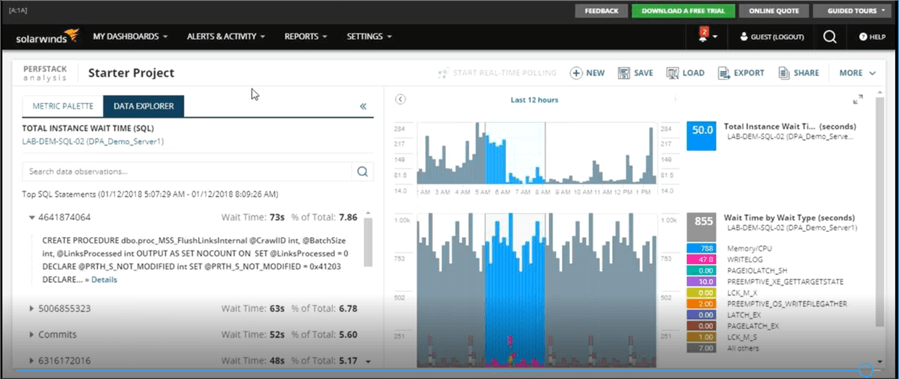
Task: Open the Help icon
Action: coord(862,37)
